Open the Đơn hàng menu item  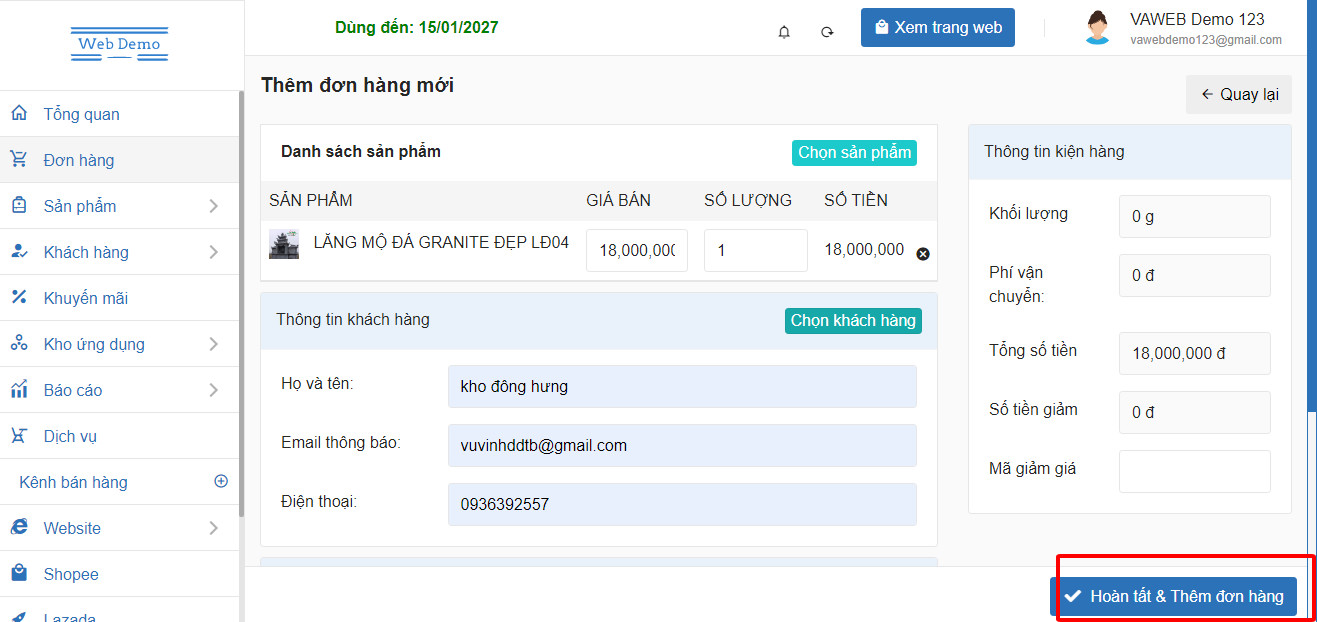(x=79, y=160)
